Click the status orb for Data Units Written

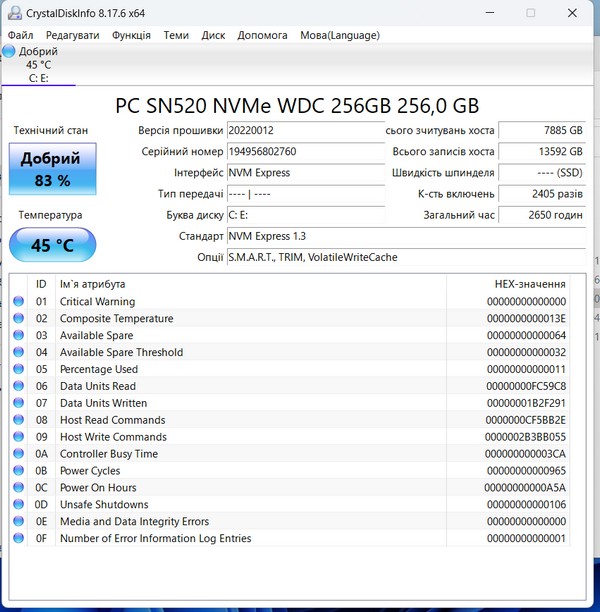click(19, 403)
